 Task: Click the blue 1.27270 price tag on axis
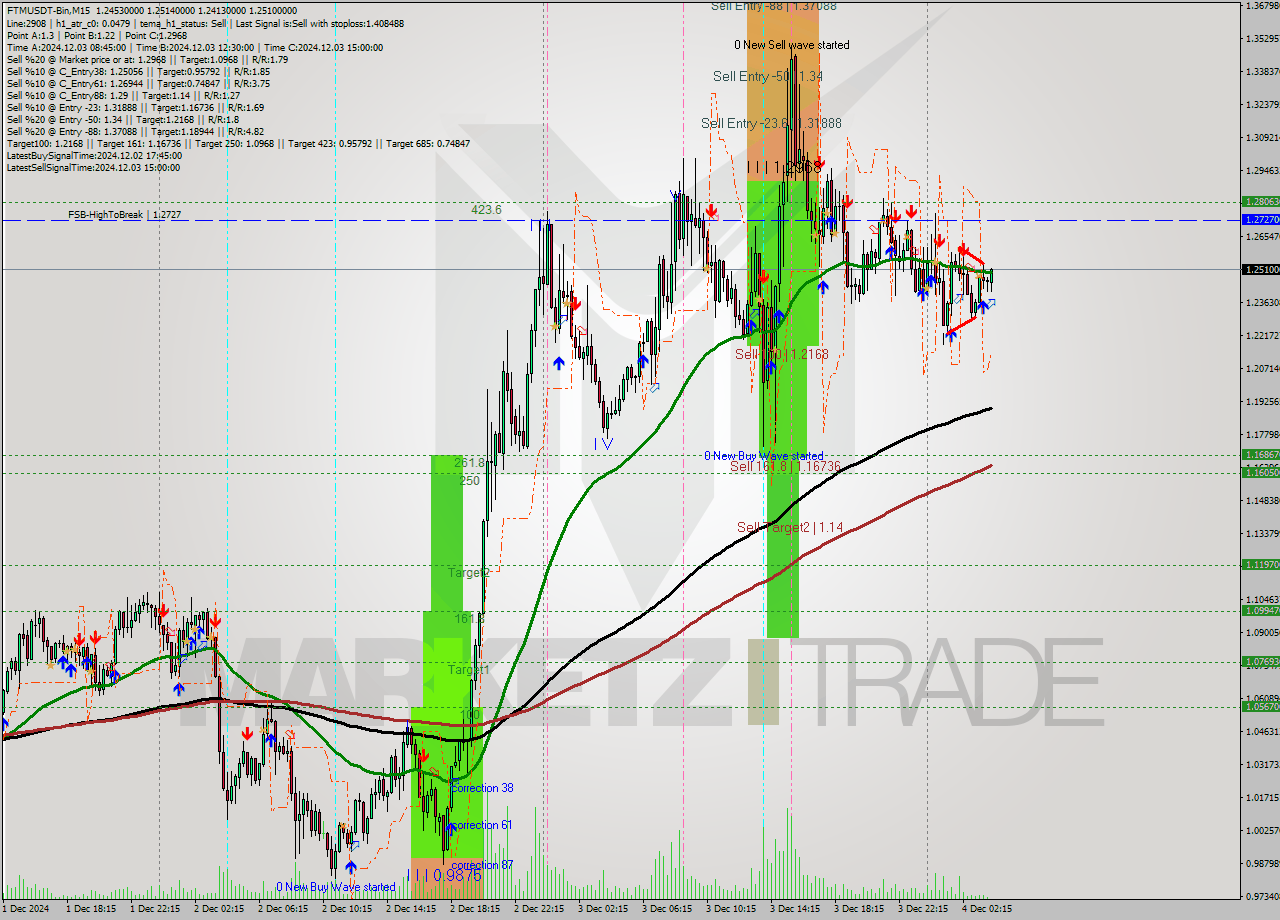[1261, 219]
